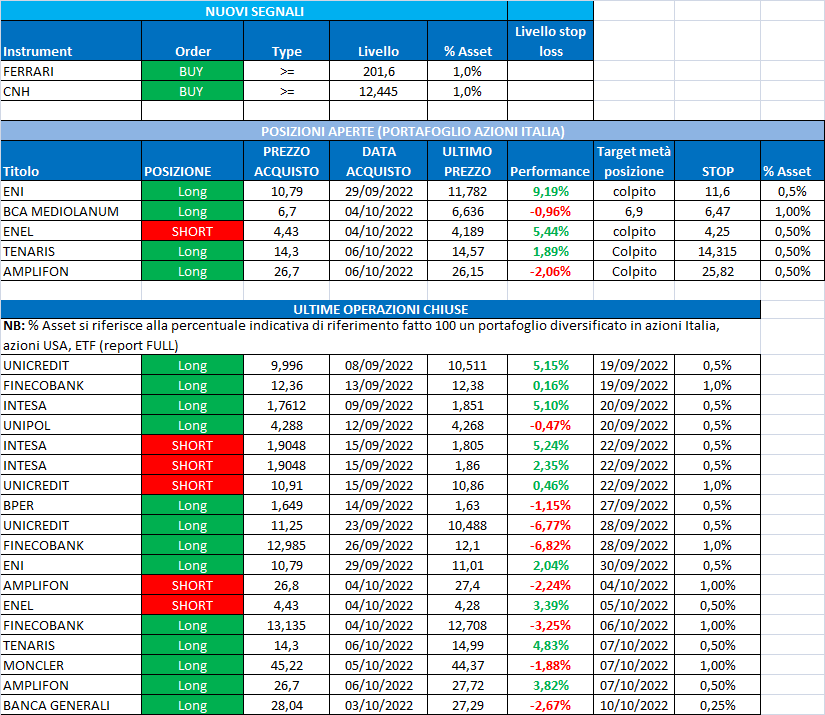Click the Type column header
The width and height of the screenshot is (825, 715).
[x=287, y=41]
